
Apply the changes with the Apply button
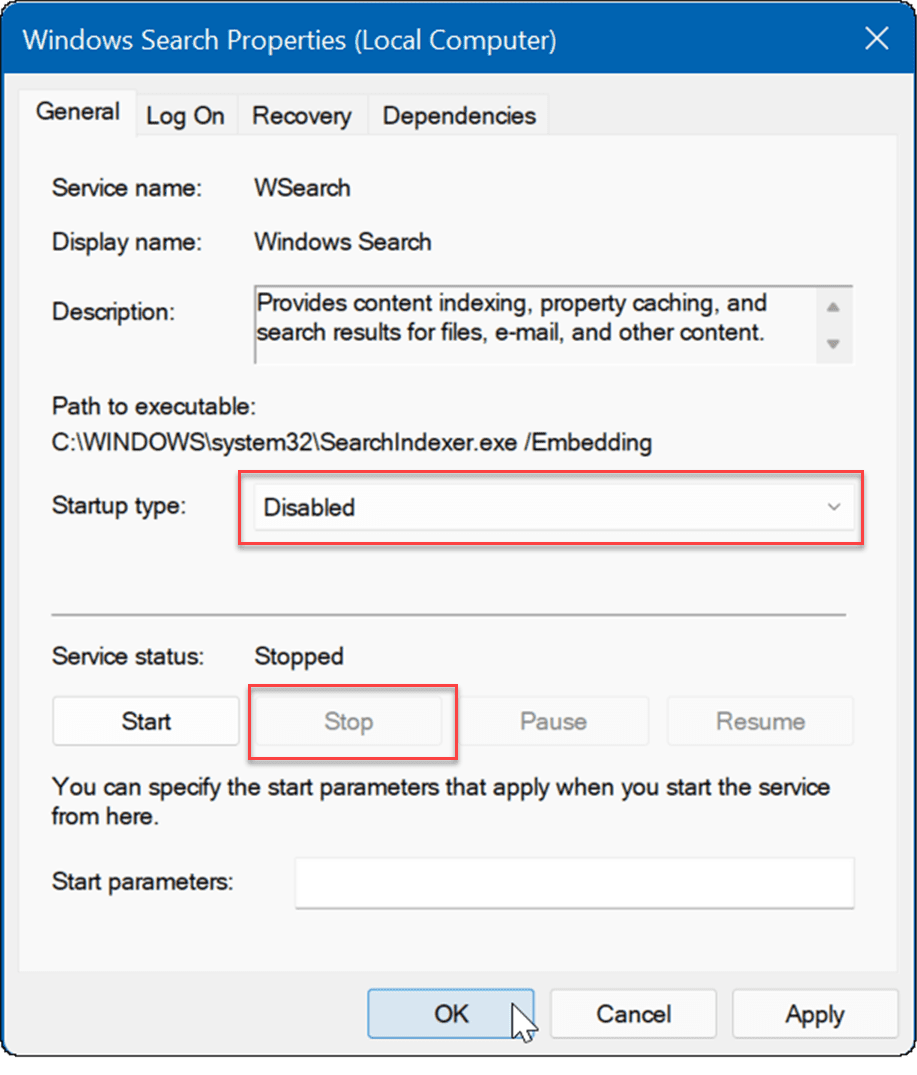(x=814, y=1014)
